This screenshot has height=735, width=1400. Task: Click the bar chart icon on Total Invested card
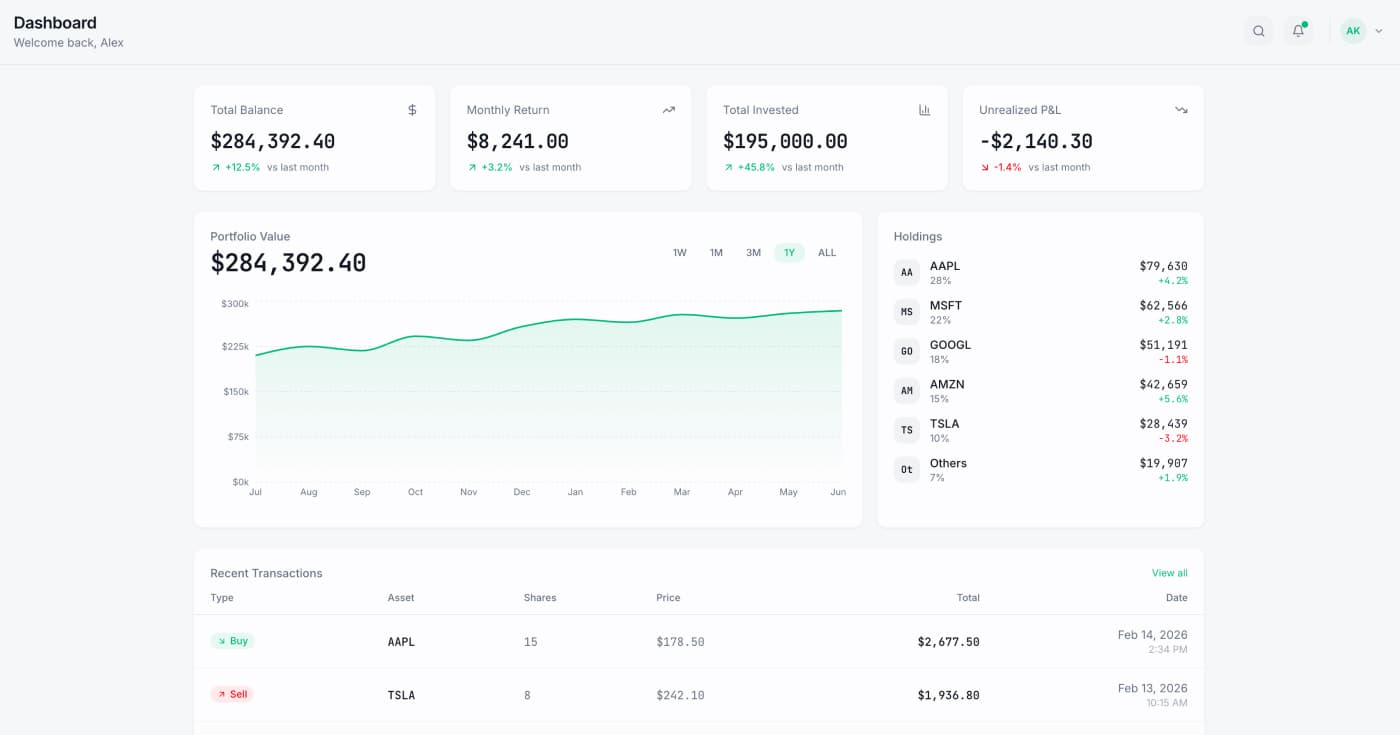coord(924,110)
